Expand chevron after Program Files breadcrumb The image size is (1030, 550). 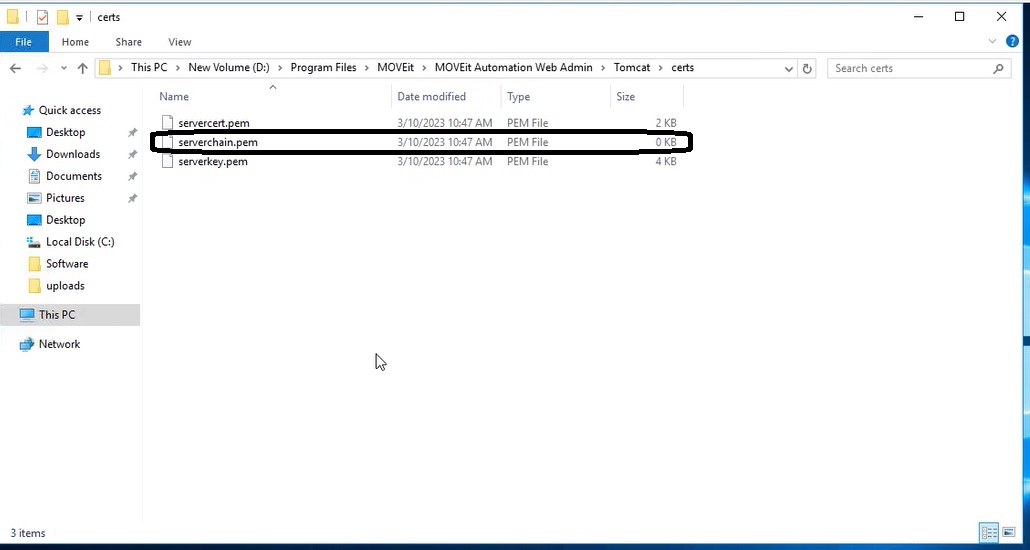coord(367,68)
